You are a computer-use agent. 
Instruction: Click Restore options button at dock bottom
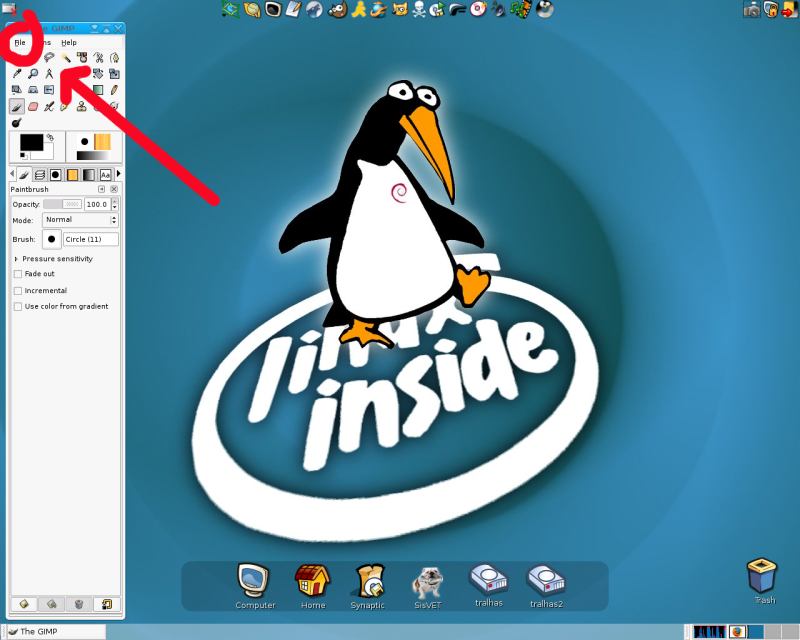[52, 604]
